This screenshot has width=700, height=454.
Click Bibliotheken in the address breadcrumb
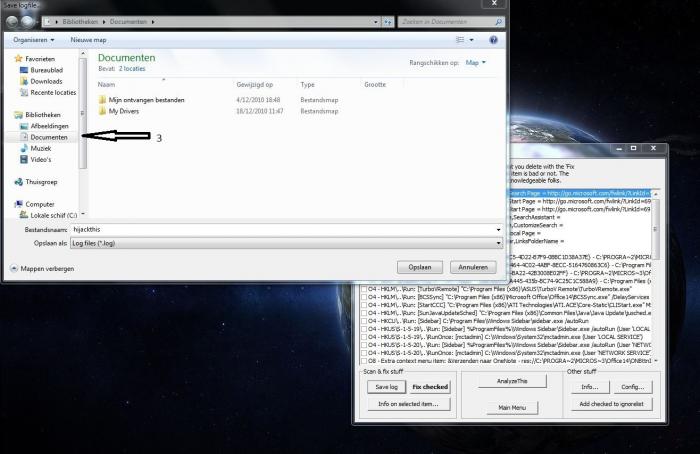pos(80,21)
